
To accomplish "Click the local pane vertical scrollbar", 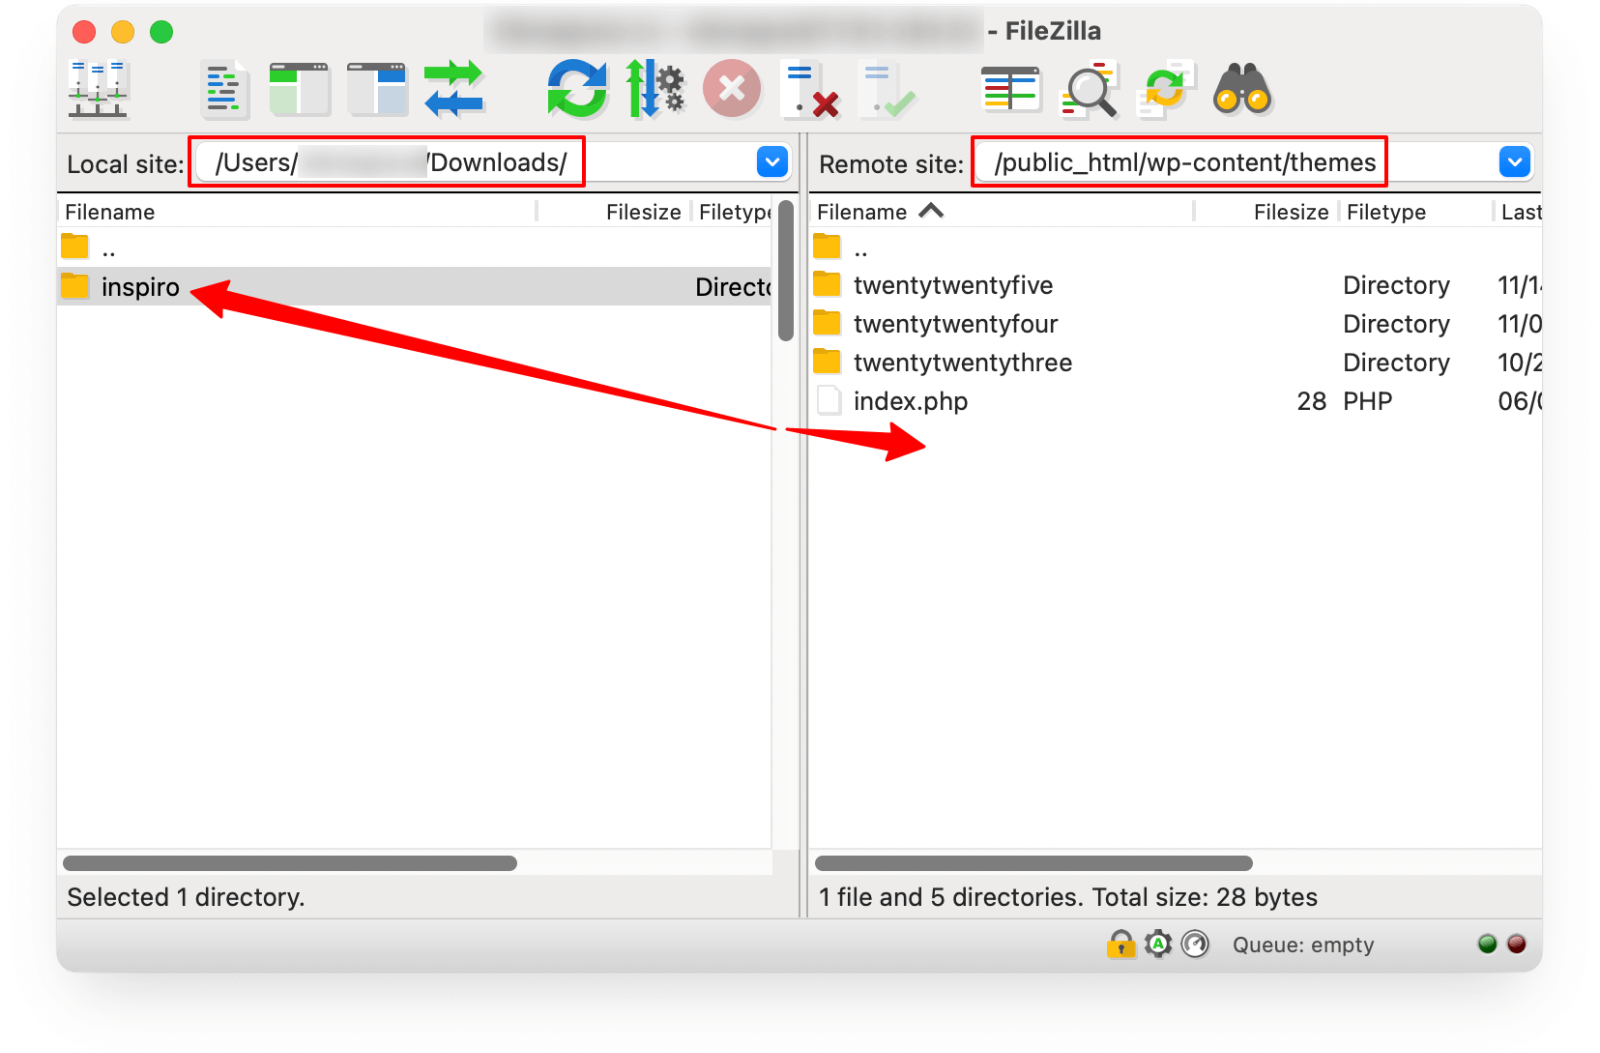I will [785, 271].
